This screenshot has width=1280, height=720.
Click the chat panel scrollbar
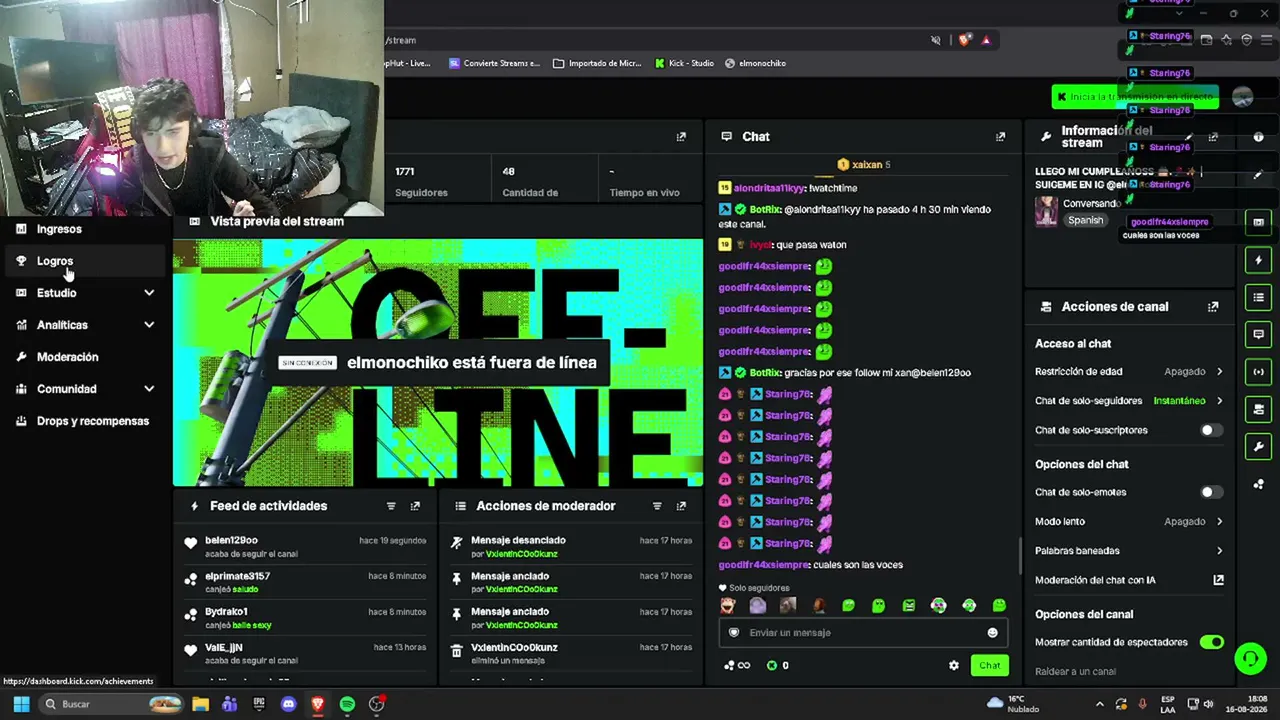1020,555
